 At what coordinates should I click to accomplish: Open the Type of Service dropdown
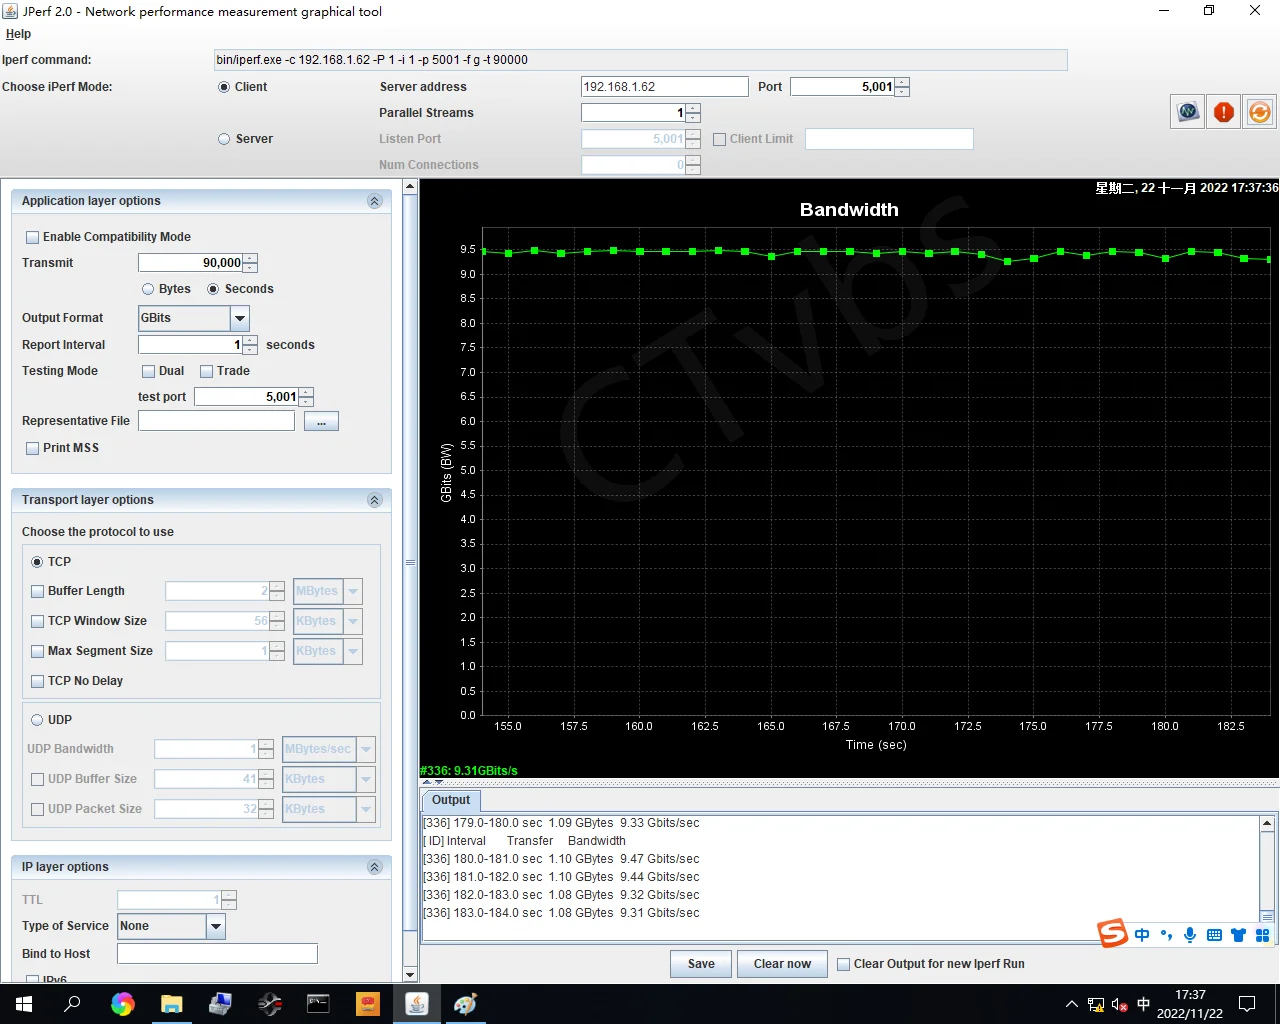(x=215, y=926)
